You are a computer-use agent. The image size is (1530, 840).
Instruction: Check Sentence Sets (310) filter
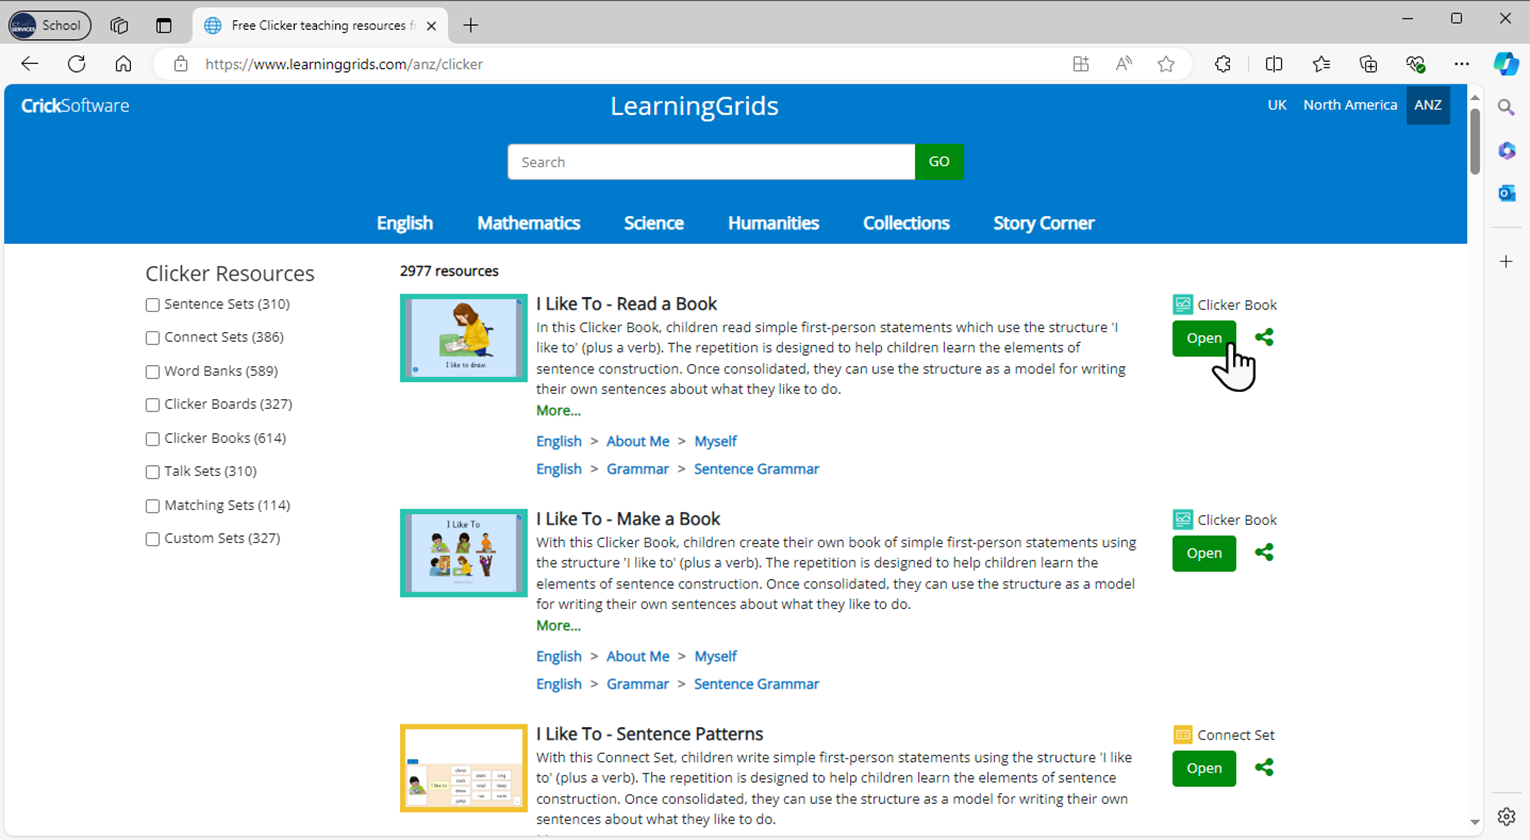point(153,305)
